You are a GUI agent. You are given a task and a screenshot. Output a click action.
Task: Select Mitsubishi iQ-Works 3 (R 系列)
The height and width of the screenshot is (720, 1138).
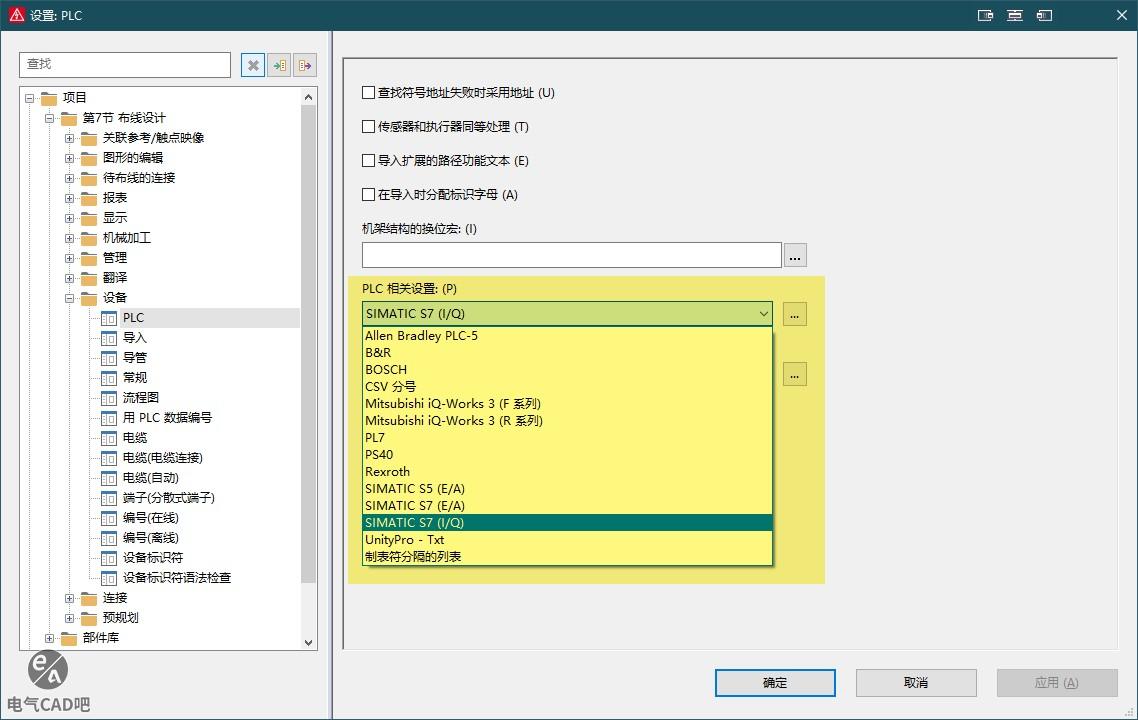[x=567, y=421]
